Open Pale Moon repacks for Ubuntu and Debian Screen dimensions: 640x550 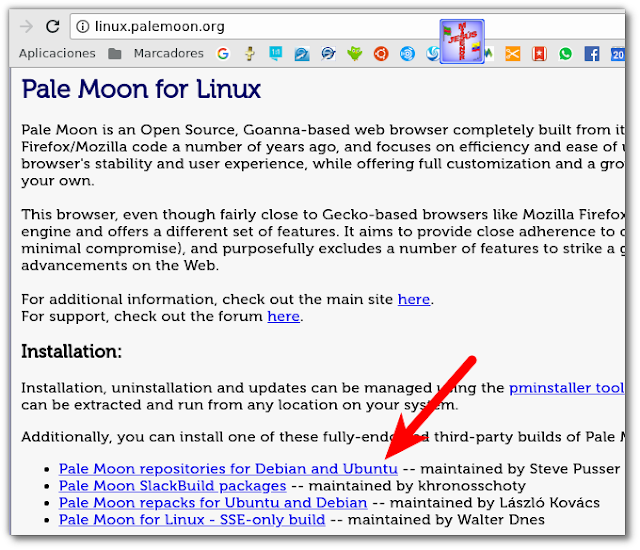pyautogui.click(x=213, y=503)
